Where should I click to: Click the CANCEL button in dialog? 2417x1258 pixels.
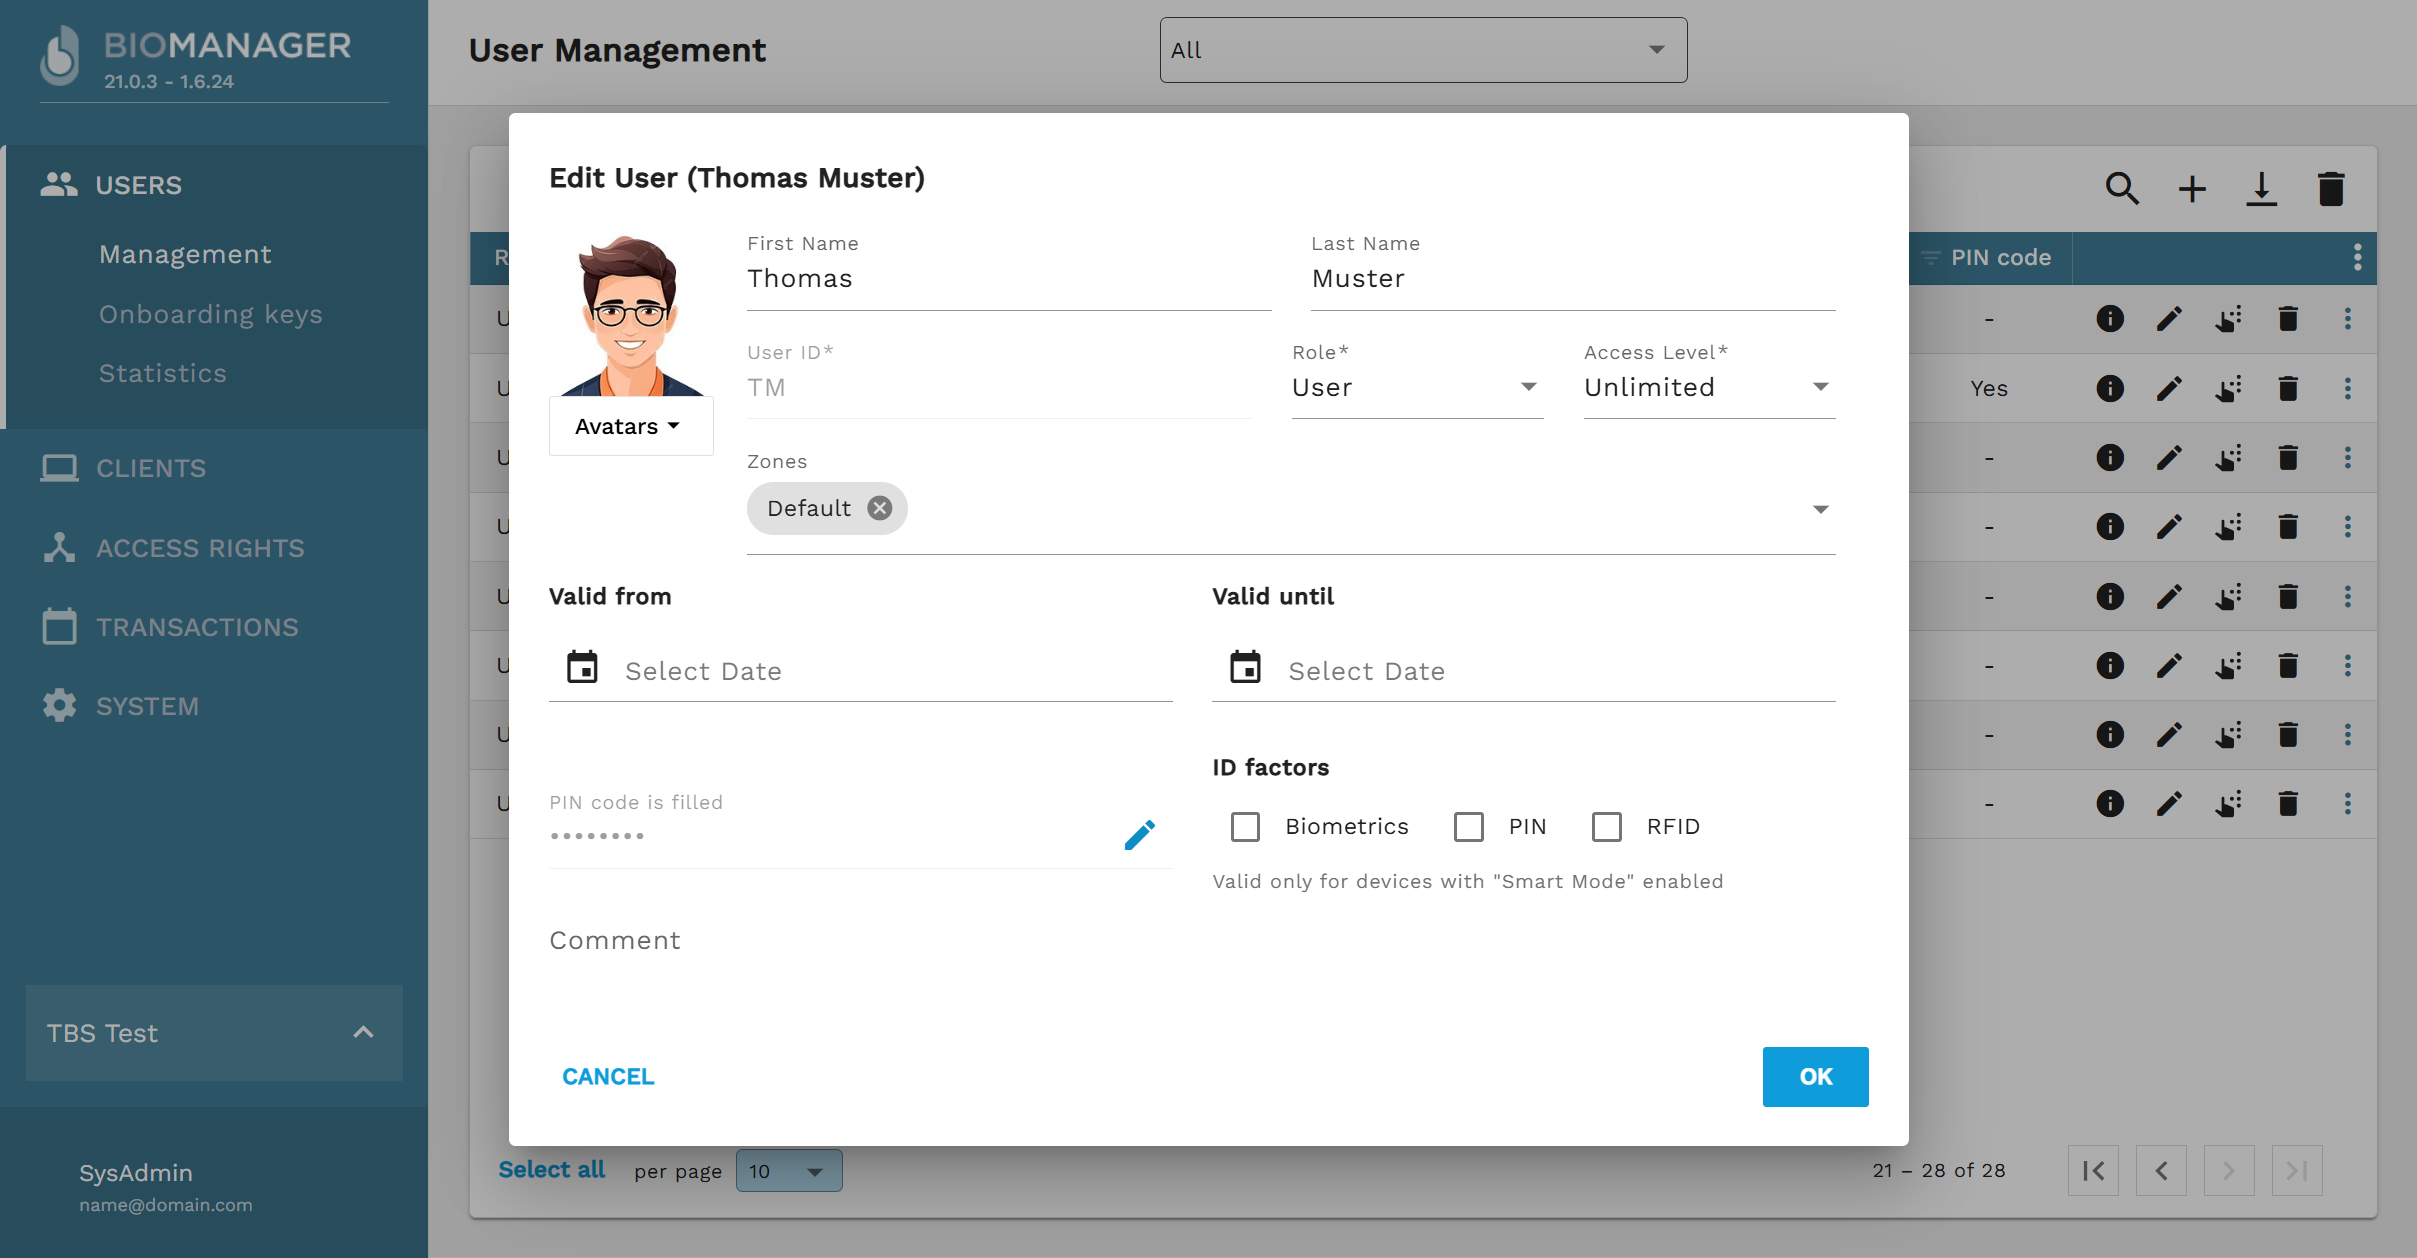tap(608, 1077)
